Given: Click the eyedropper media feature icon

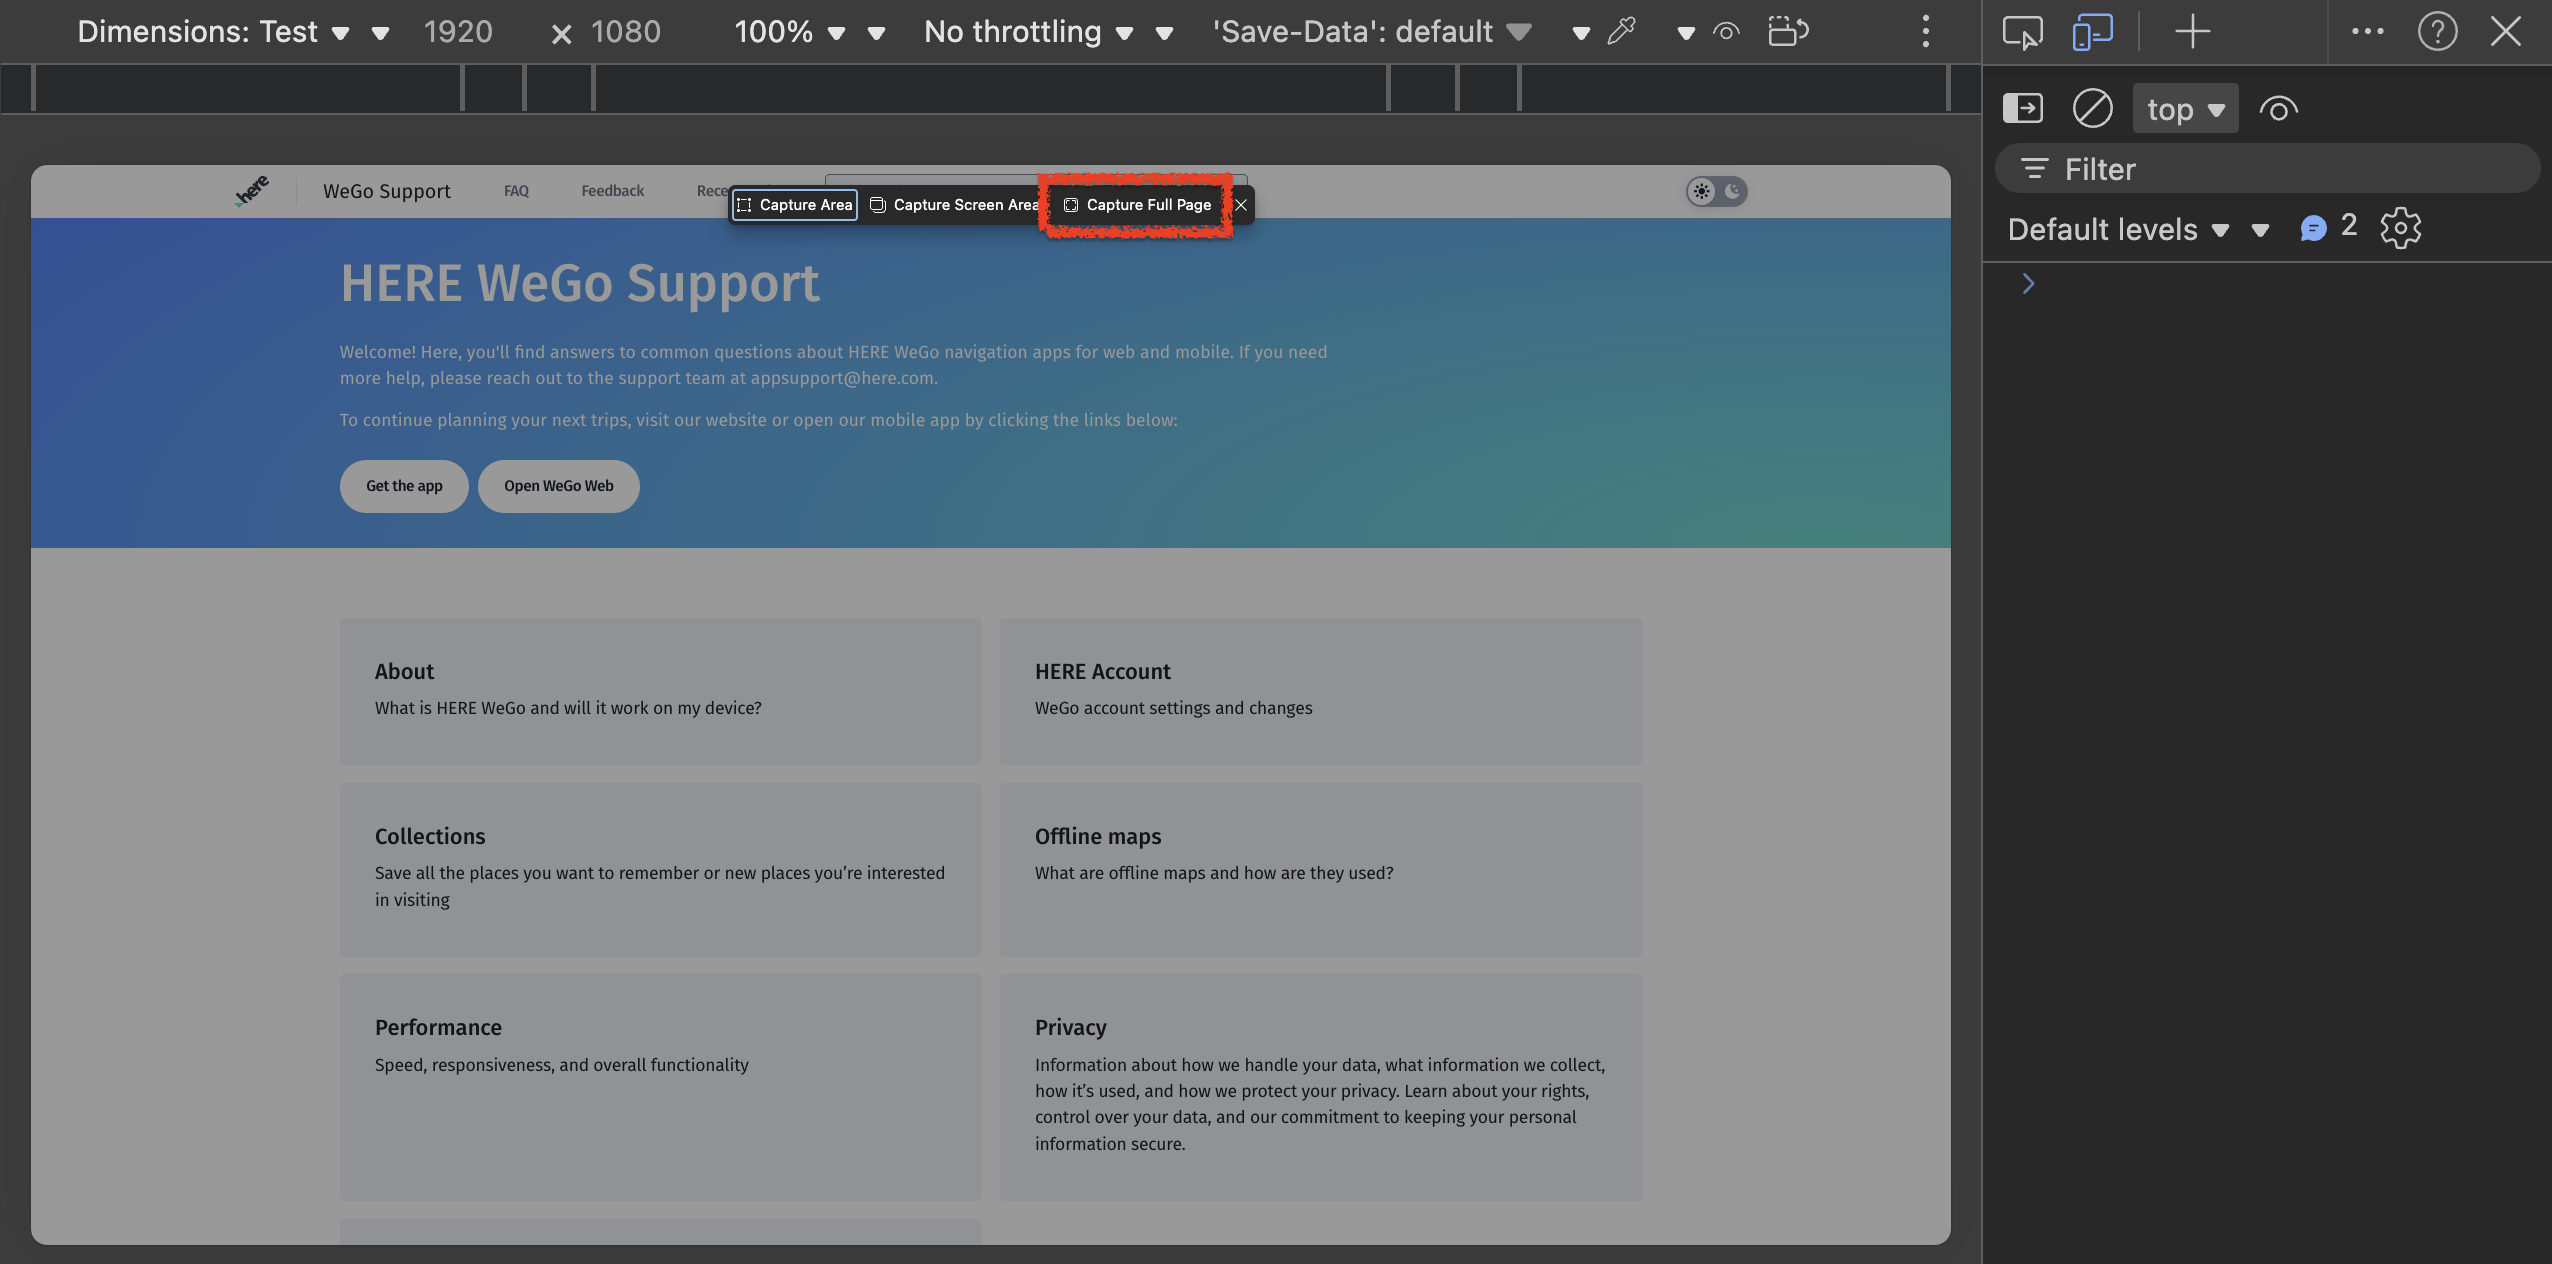Looking at the screenshot, I should click(x=1621, y=32).
